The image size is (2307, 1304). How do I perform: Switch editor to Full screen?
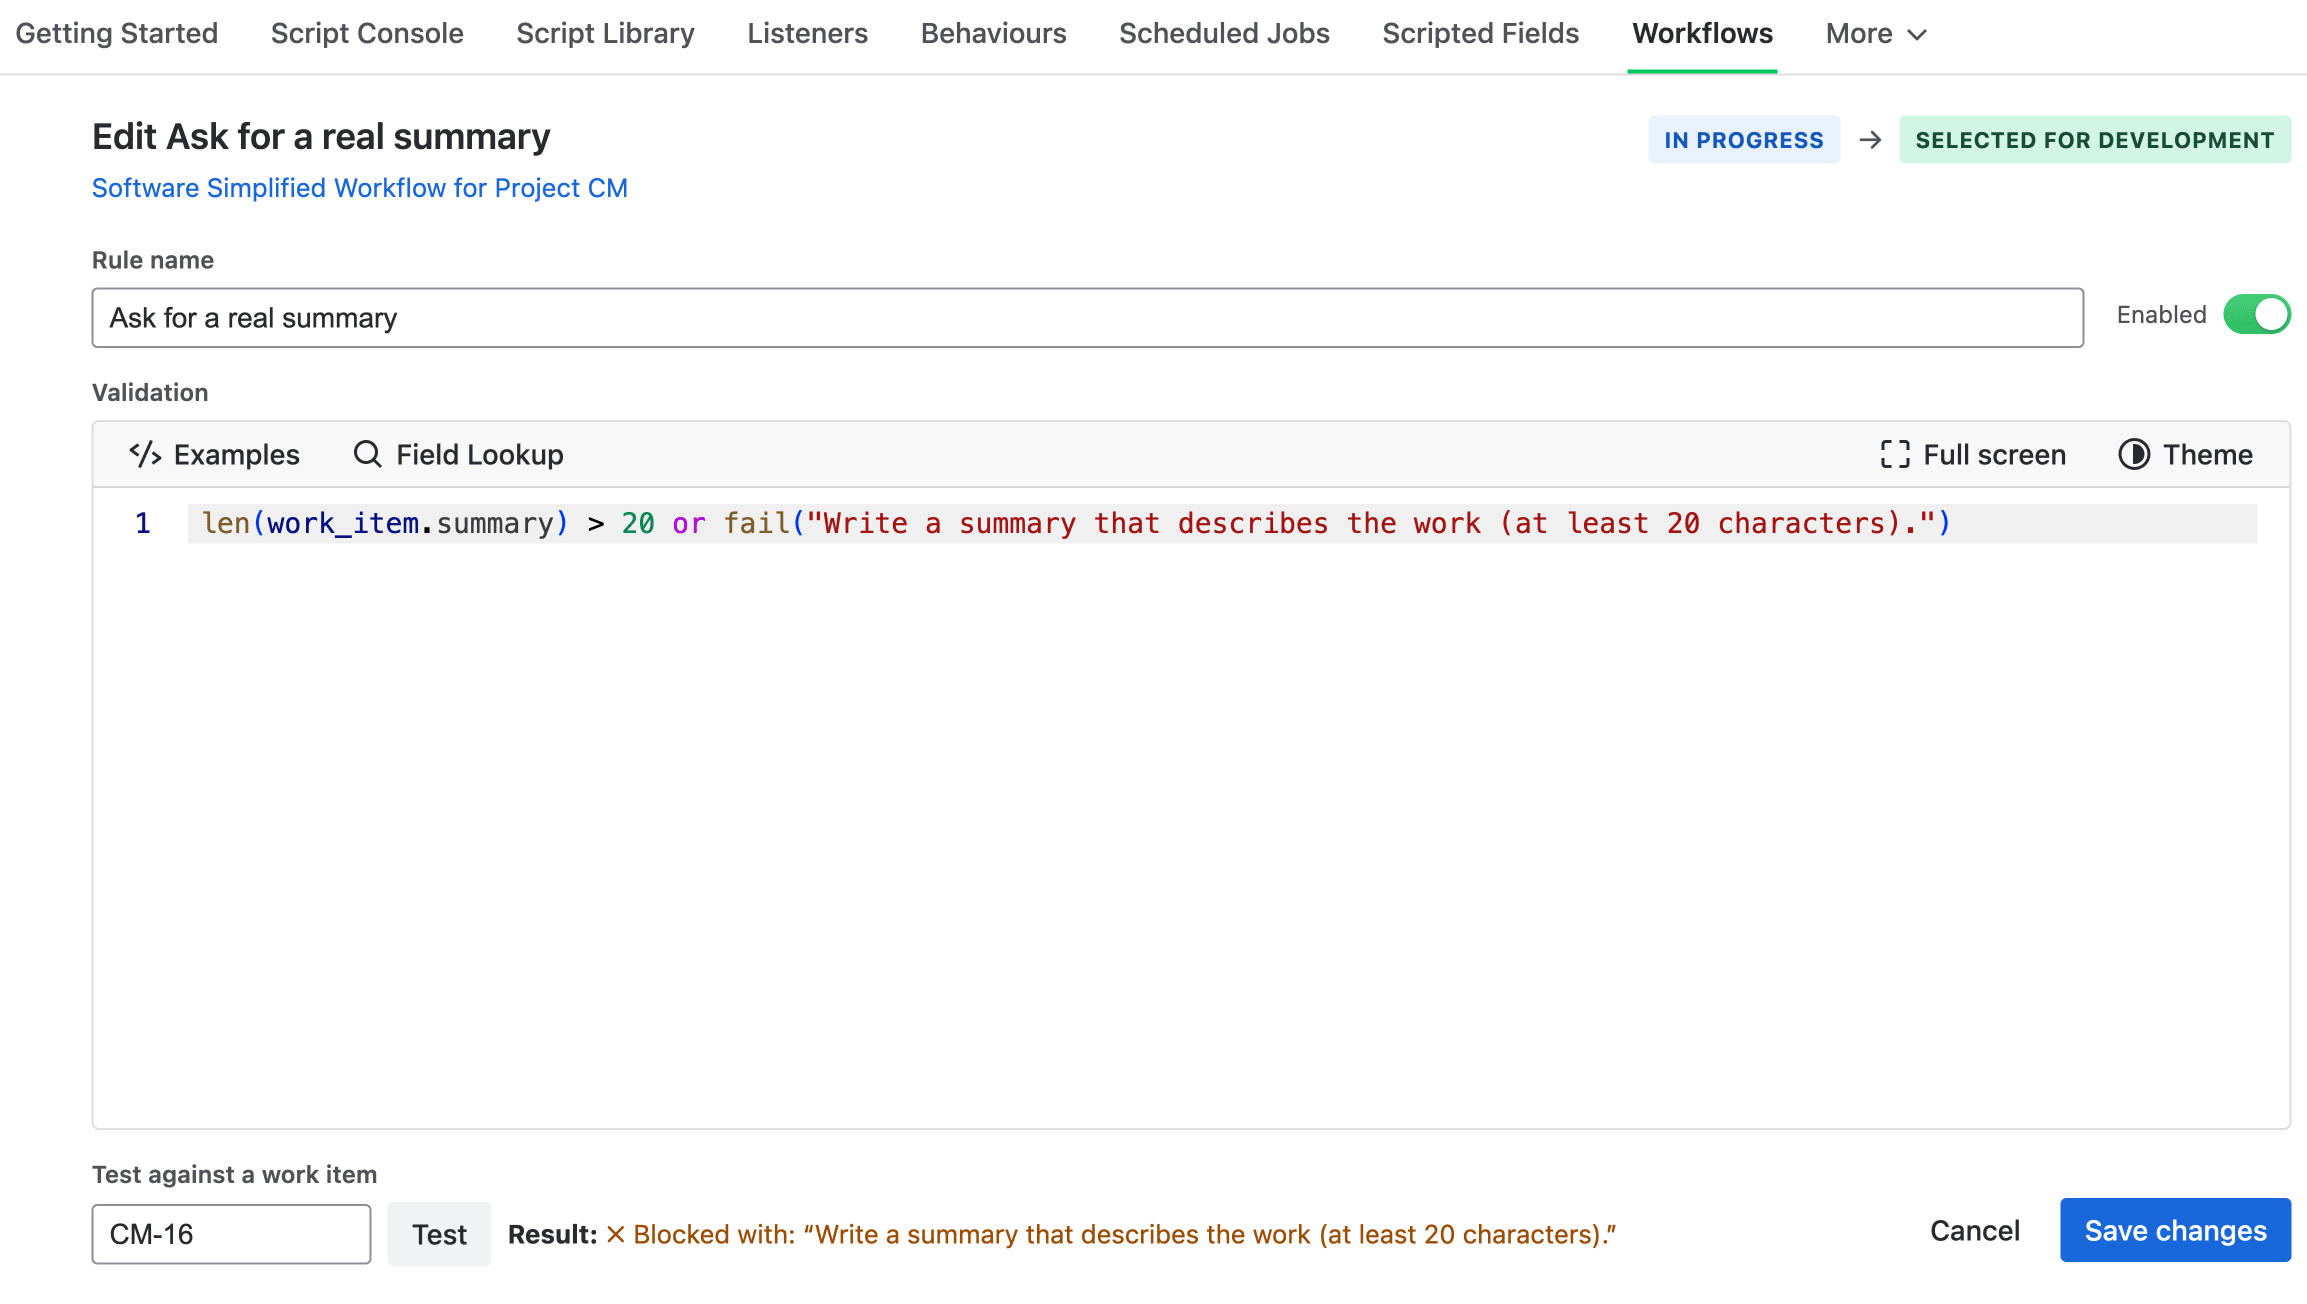[1973, 455]
